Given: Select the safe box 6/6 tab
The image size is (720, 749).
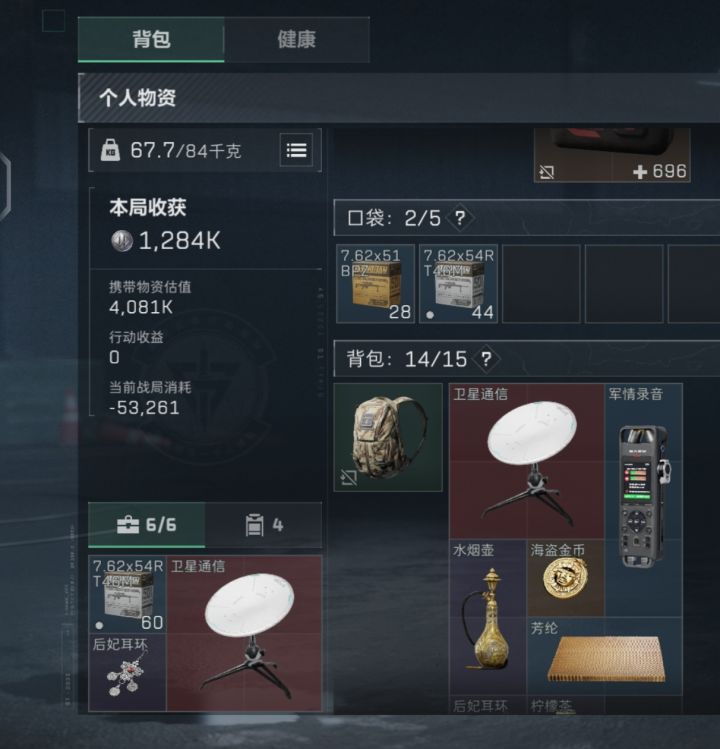Looking at the screenshot, I should 147,525.
